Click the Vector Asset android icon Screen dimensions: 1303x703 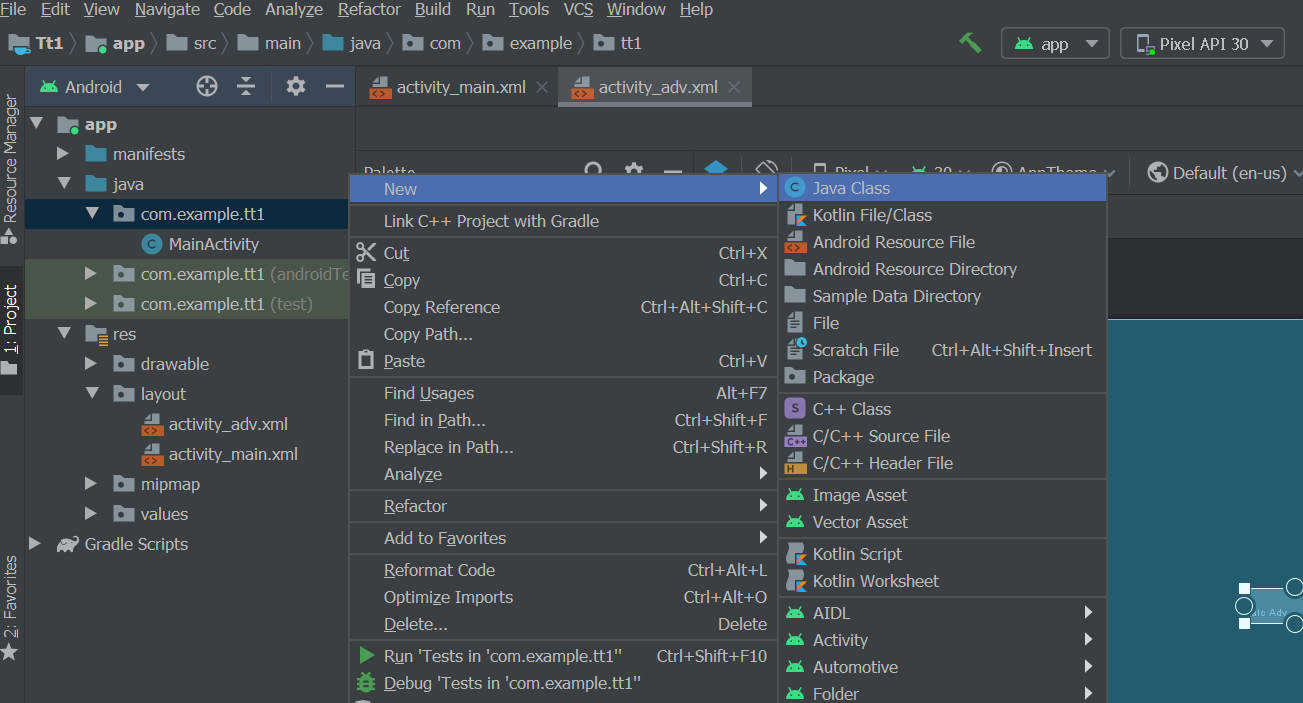795,522
